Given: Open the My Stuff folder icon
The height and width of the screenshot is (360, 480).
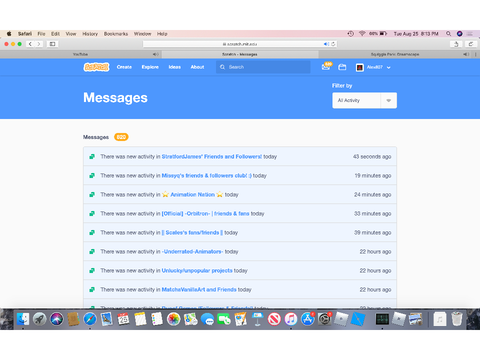Looking at the screenshot, I should (342, 67).
